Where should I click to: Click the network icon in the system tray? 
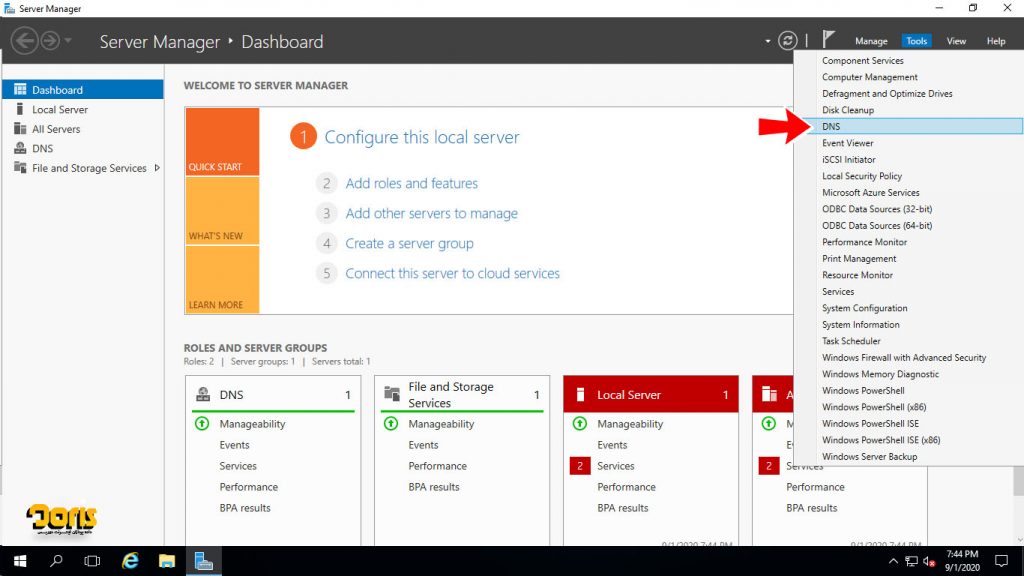(x=911, y=562)
